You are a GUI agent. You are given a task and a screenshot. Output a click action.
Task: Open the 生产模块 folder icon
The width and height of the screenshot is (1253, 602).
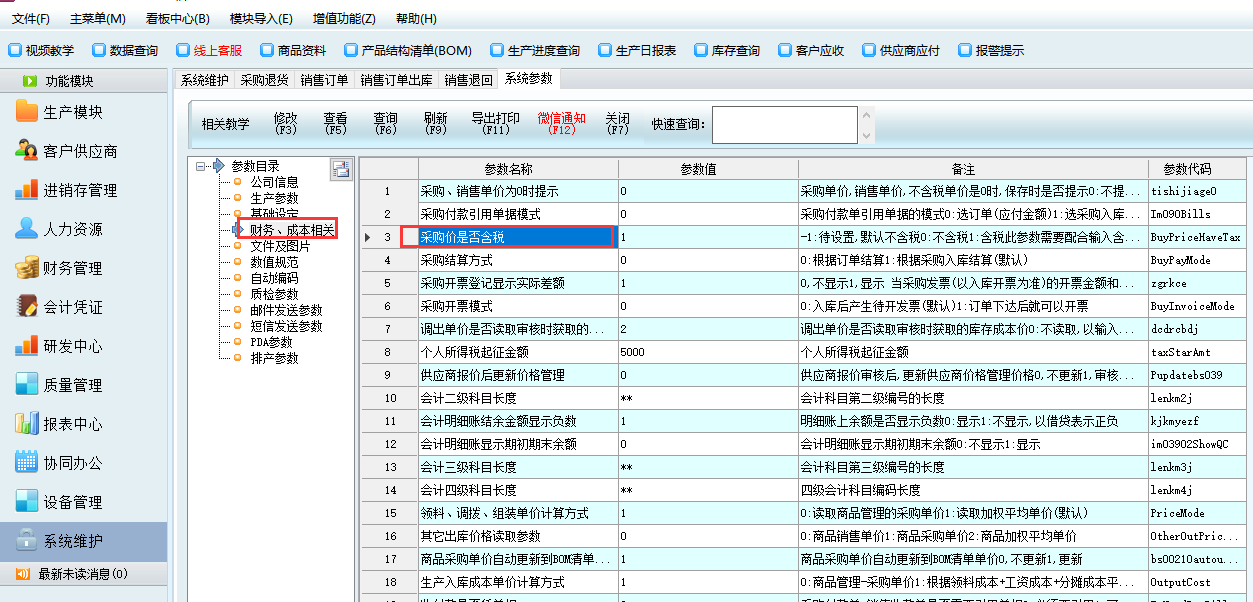tap(27, 112)
